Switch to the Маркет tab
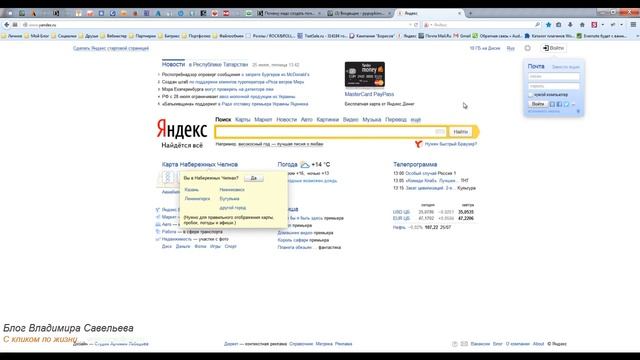 (x=263, y=120)
